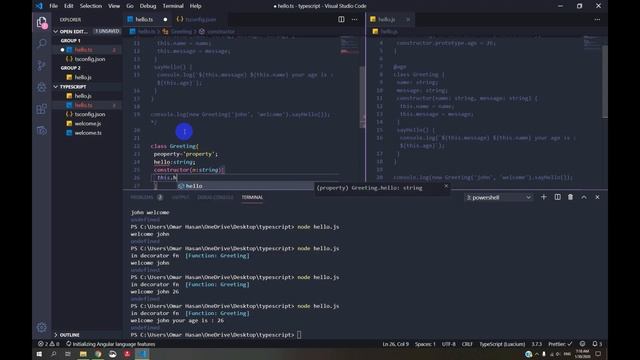Open the Extensions view in activity bar

[x=42, y=109]
